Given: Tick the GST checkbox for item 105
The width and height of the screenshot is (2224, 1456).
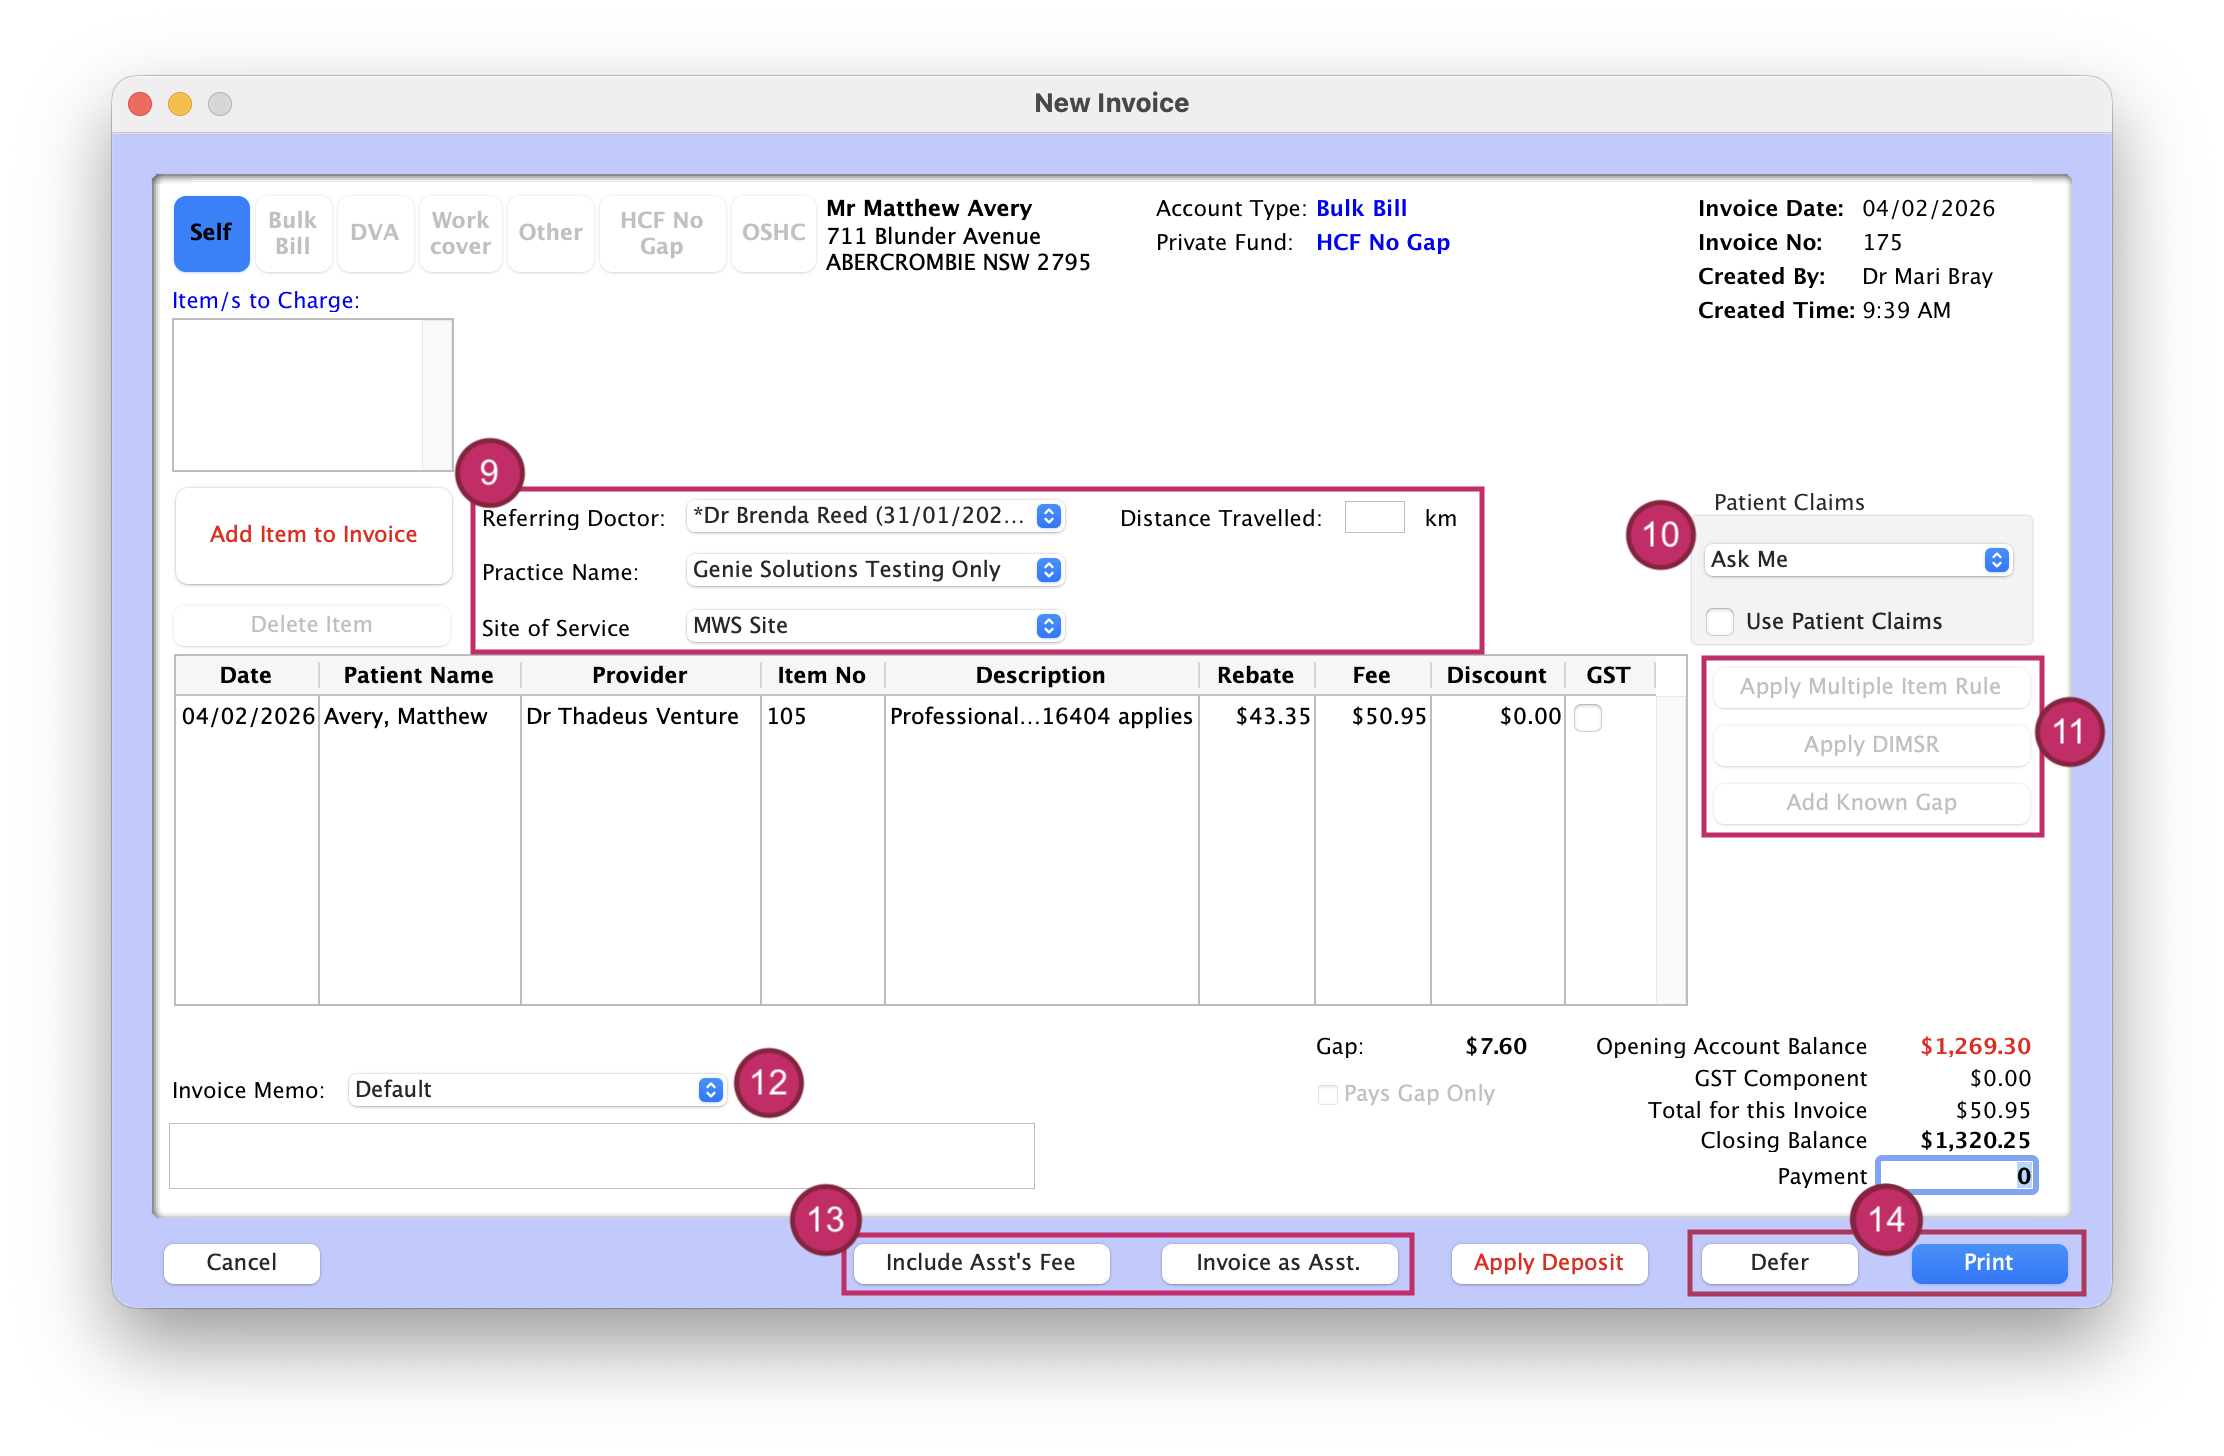Looking at the screenshot, I should (1588, 717).
